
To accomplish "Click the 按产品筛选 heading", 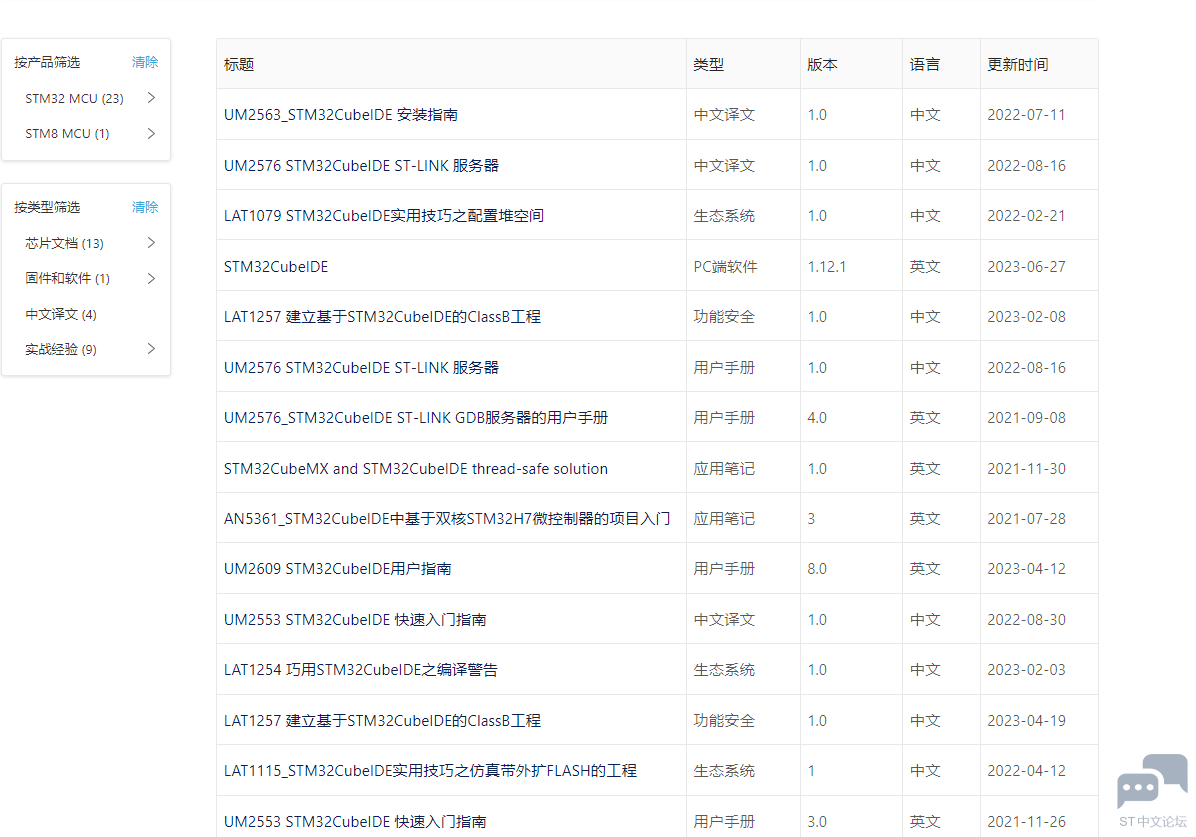I will tap(47, 63).
